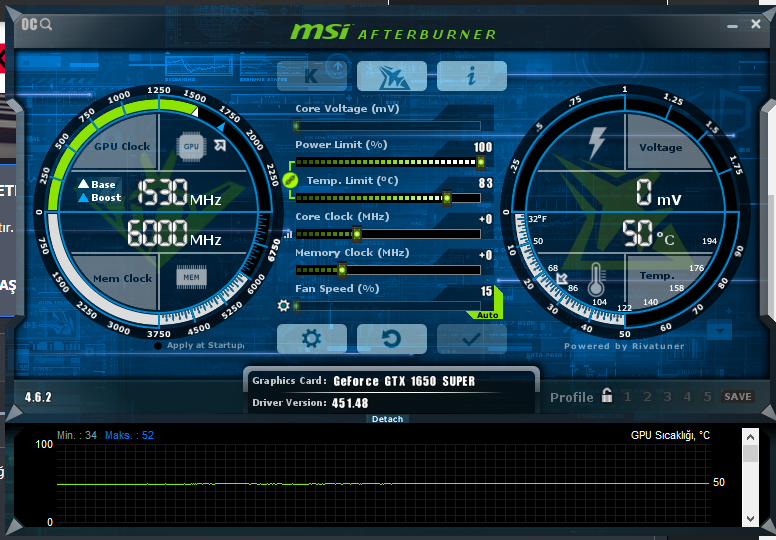Image resolution: width=776 pixels, height=540 pixels.
Task: Click the GPU Sıcaklığı graph label
Action: [x=670, y=436]
